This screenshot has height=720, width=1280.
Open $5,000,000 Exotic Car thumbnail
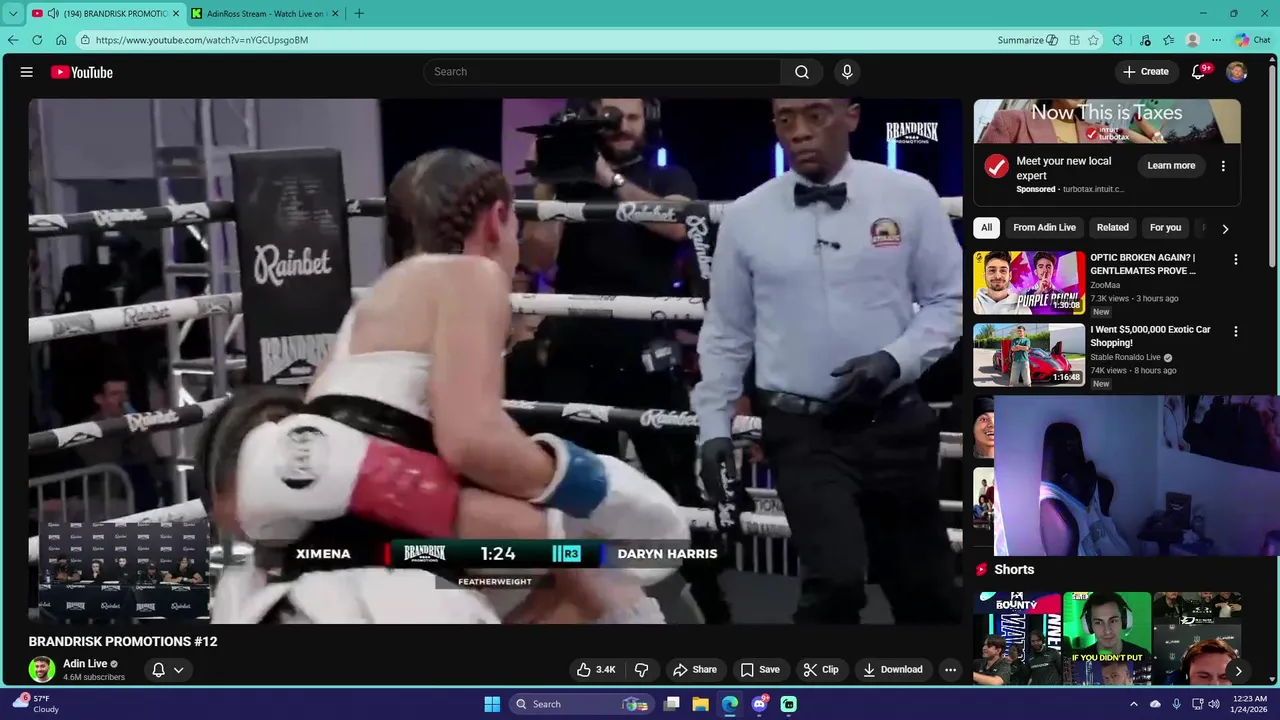1029,355
